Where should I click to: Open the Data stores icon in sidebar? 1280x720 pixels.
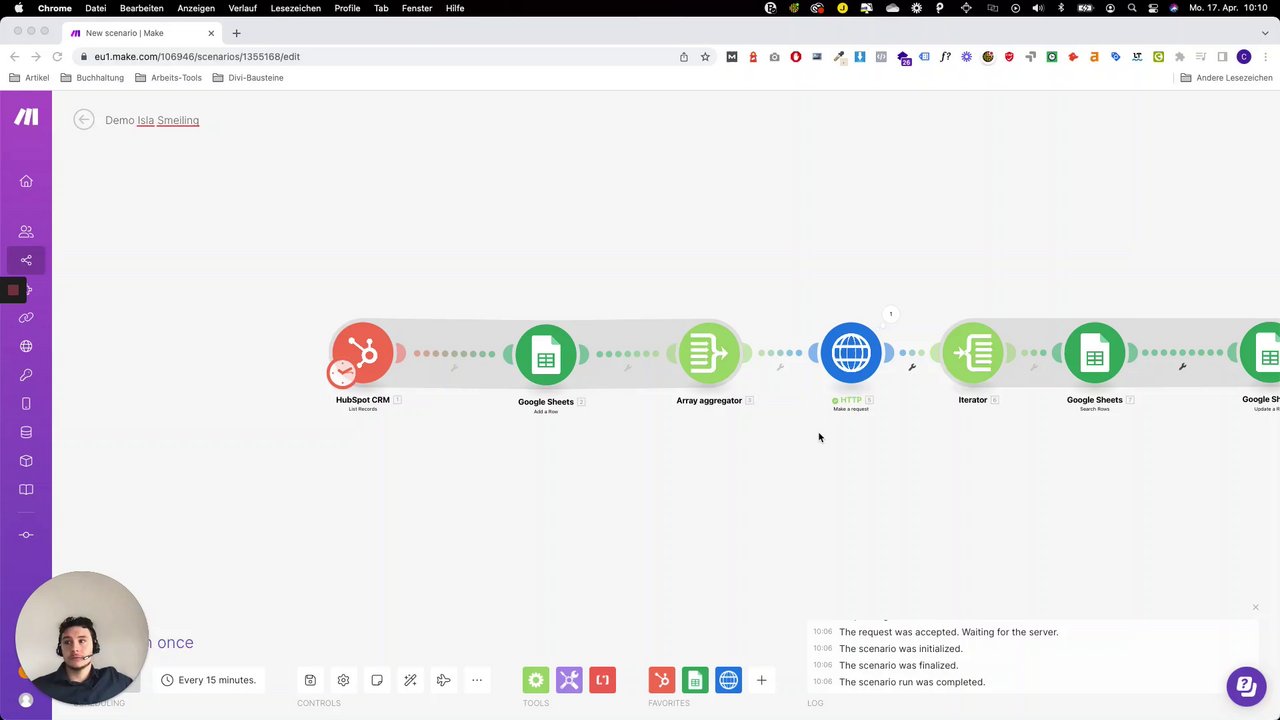(x=26, y=433)
